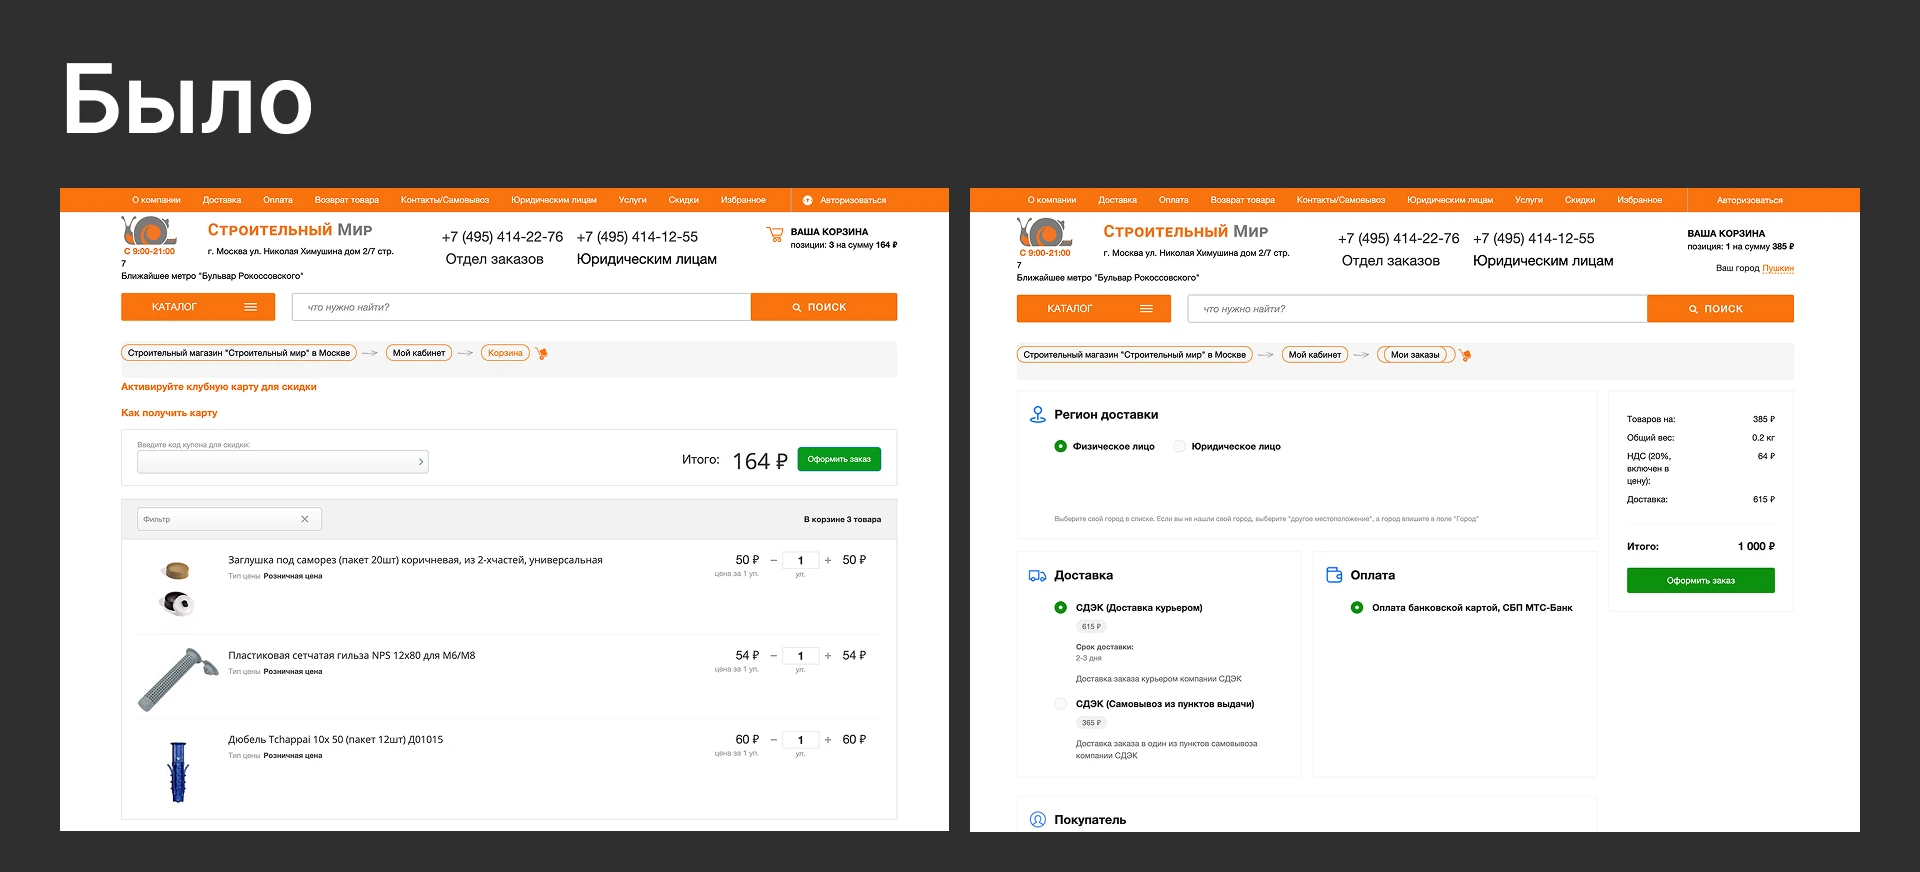Click plus icon for Дюбель Tchappai quantity
1920x872 pixels.
coord(828,740)
